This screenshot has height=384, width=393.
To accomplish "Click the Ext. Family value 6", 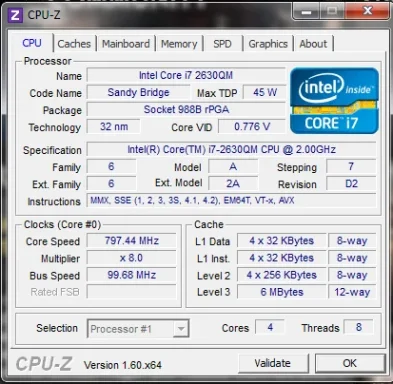I will tap(111, 183).
